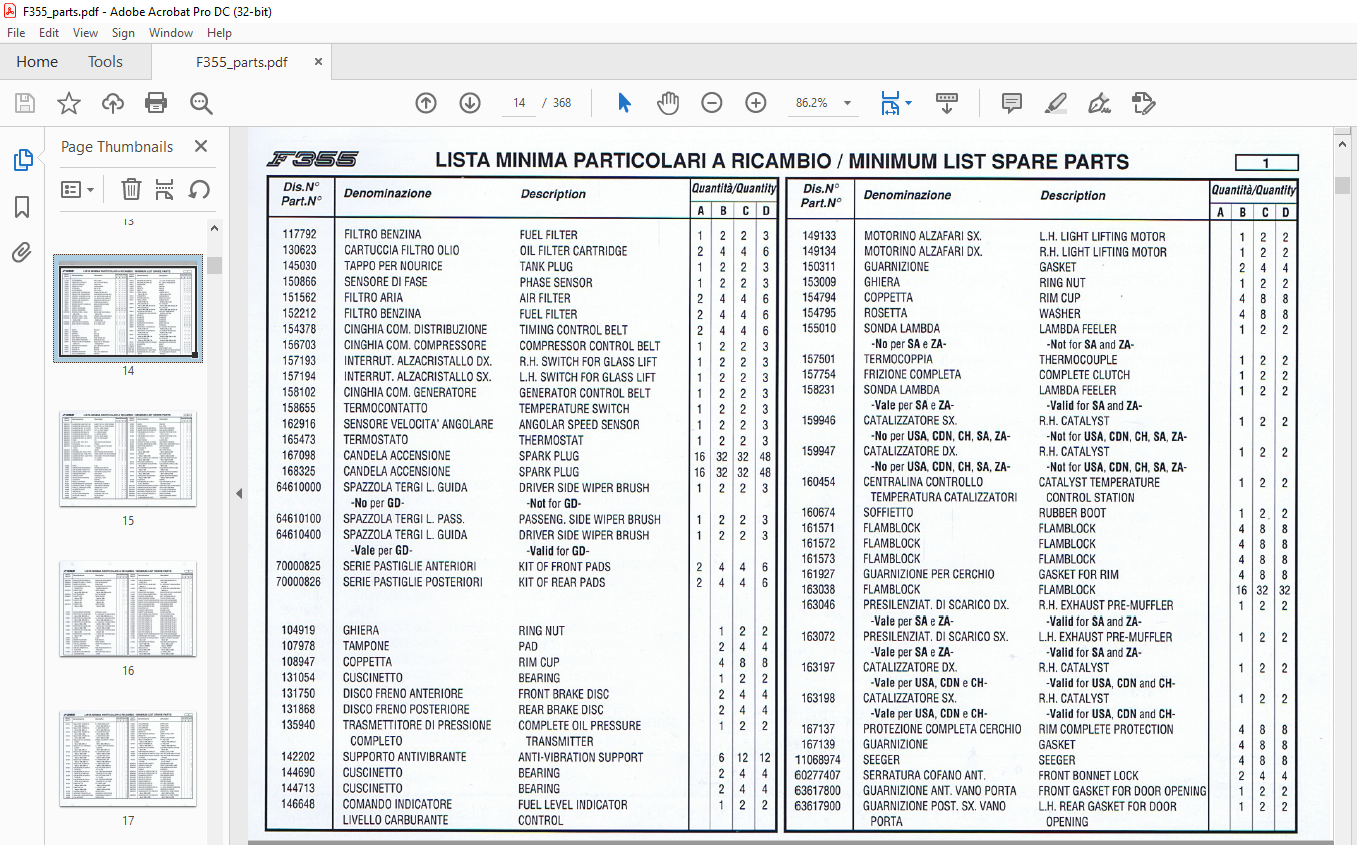Click the stamp tool icon

pos(1143,103)
